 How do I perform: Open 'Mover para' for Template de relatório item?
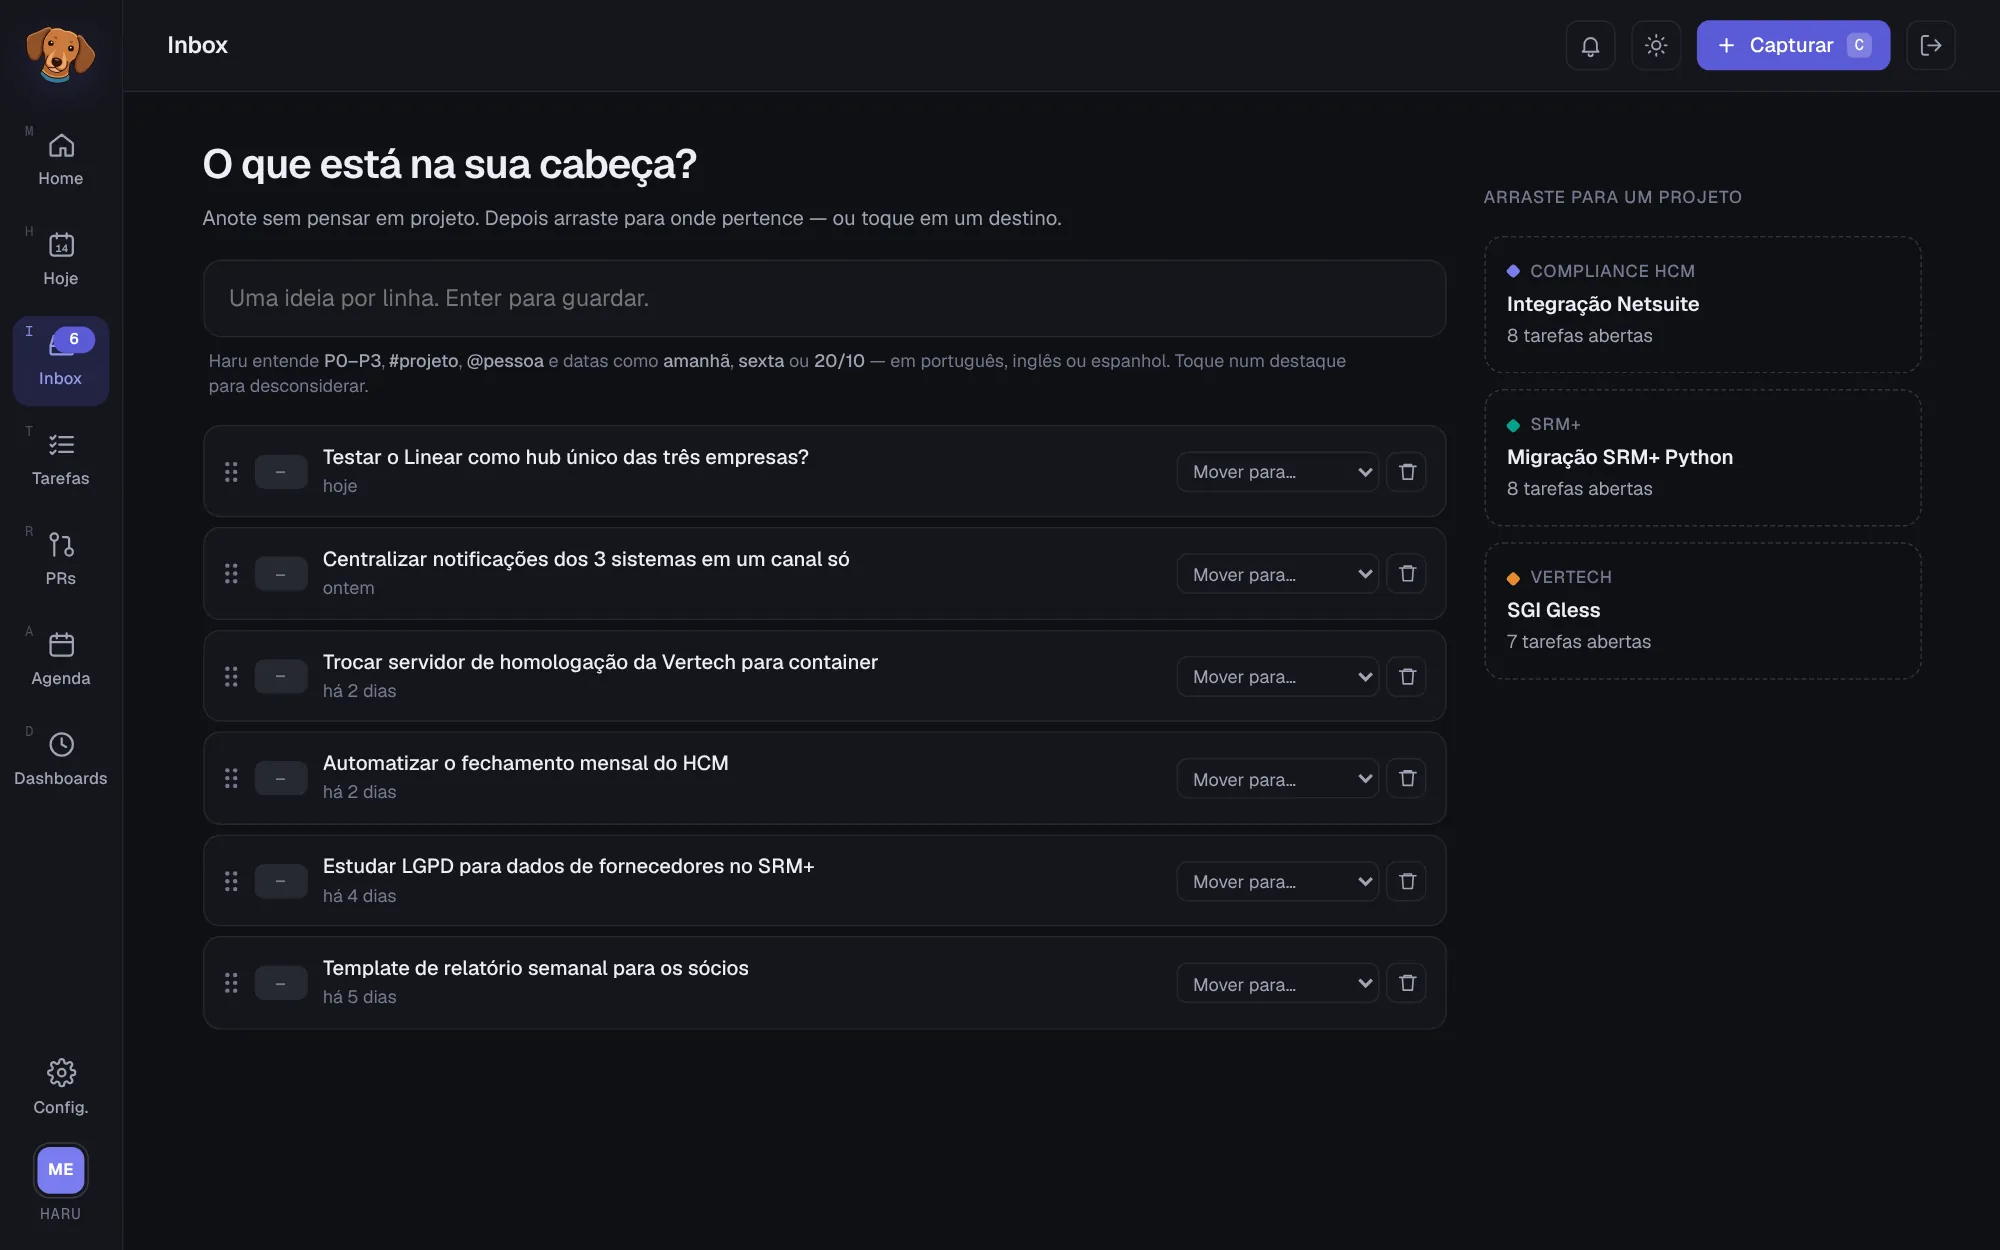pos(1278,984)
